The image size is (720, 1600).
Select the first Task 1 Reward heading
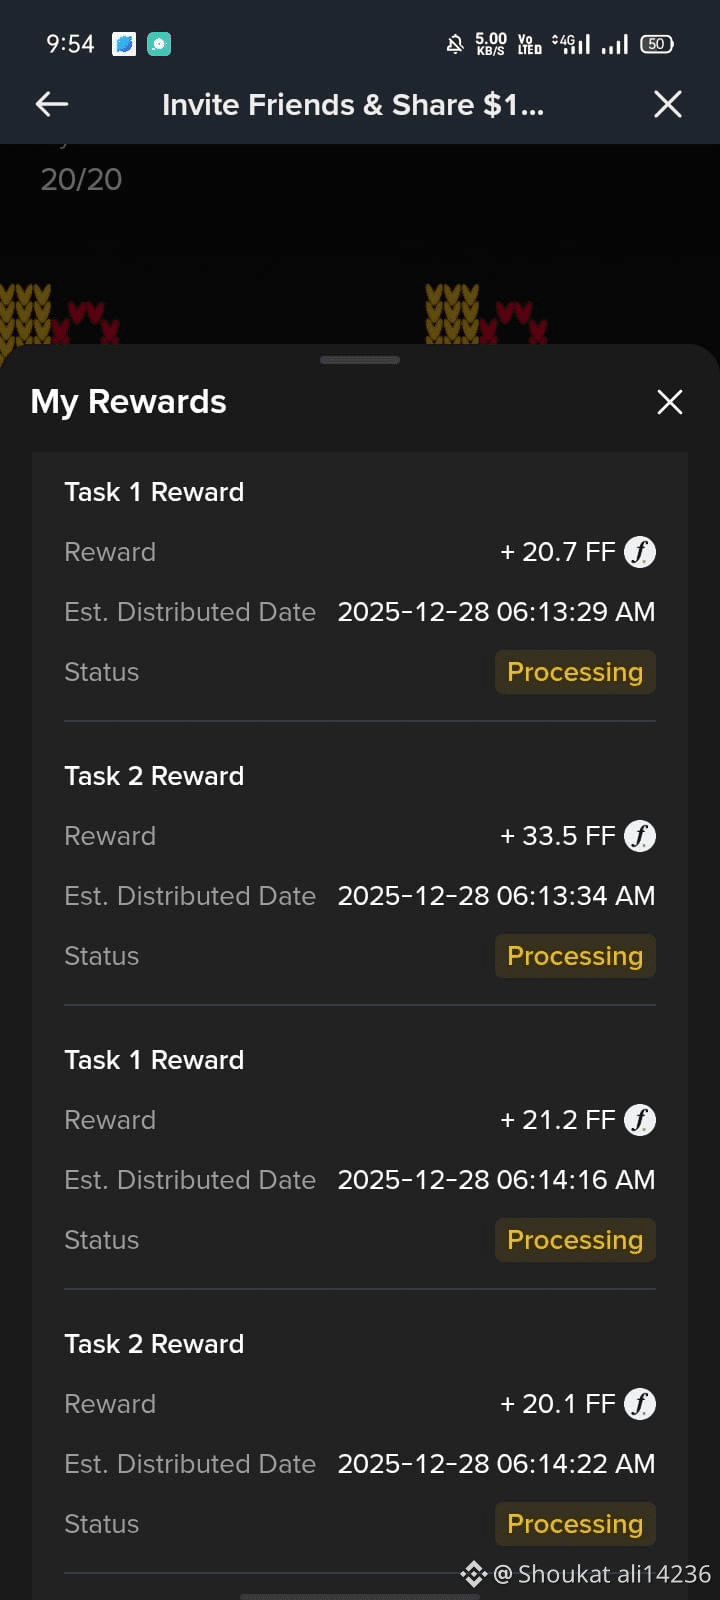[154, 492]
